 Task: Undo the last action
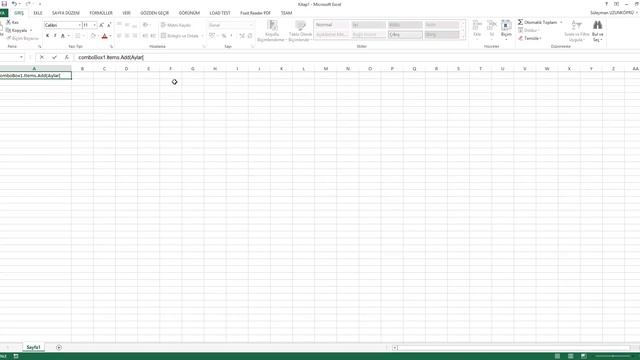pyautogui.click(x=14, y=4)
